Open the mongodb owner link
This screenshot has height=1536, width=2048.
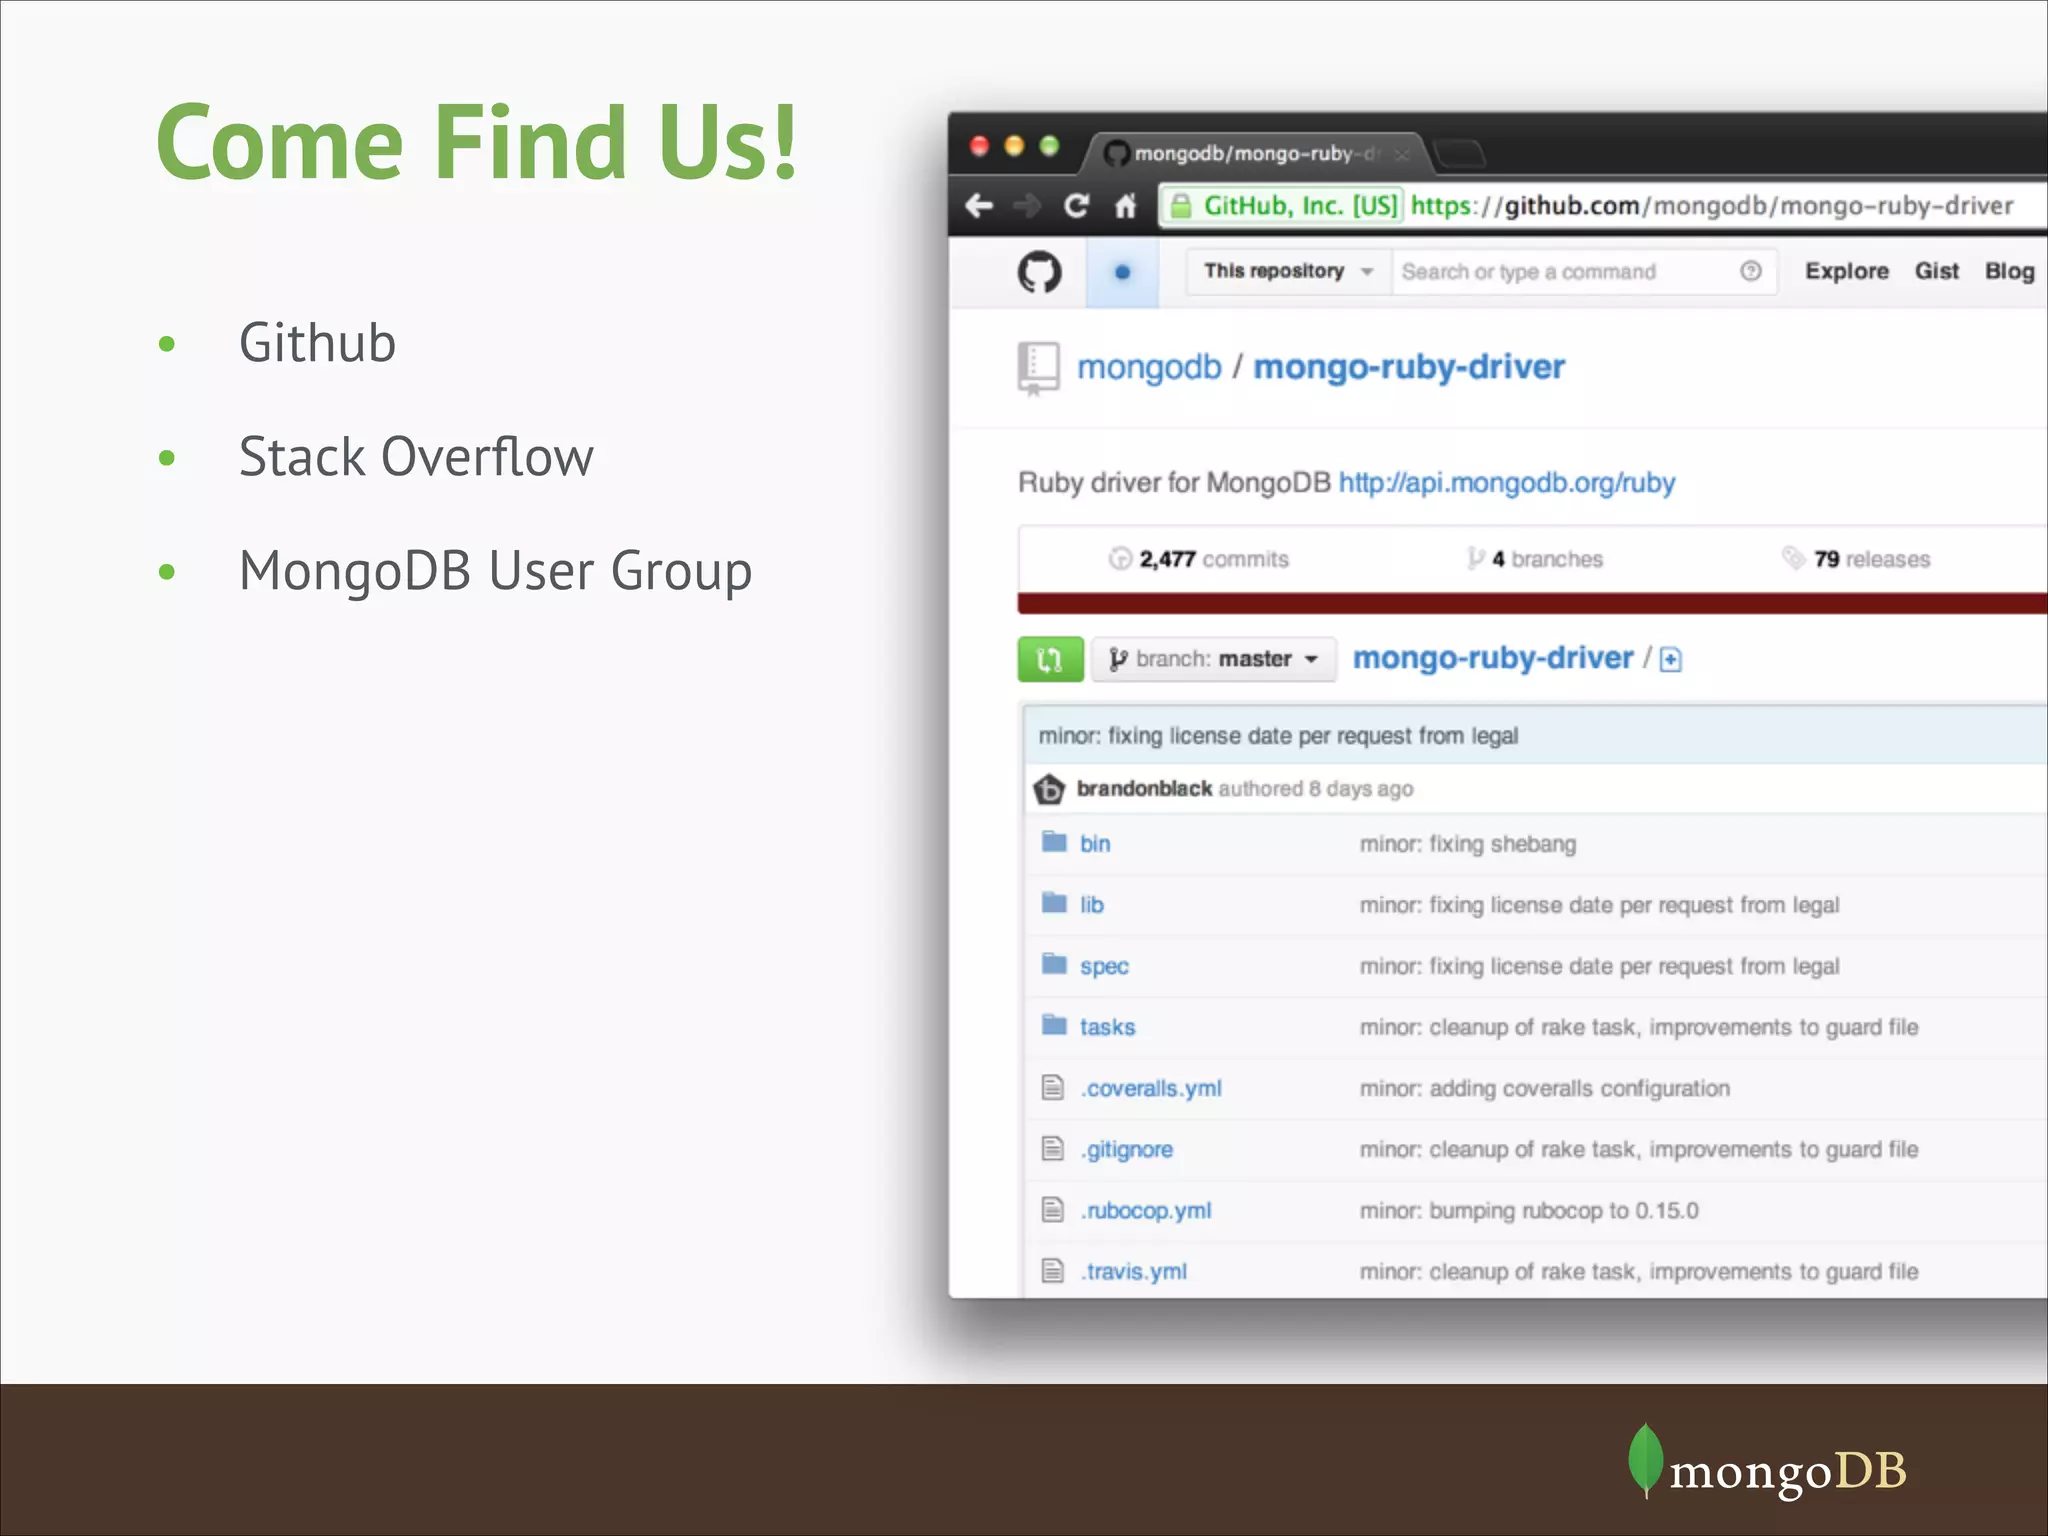point(1149,367)
